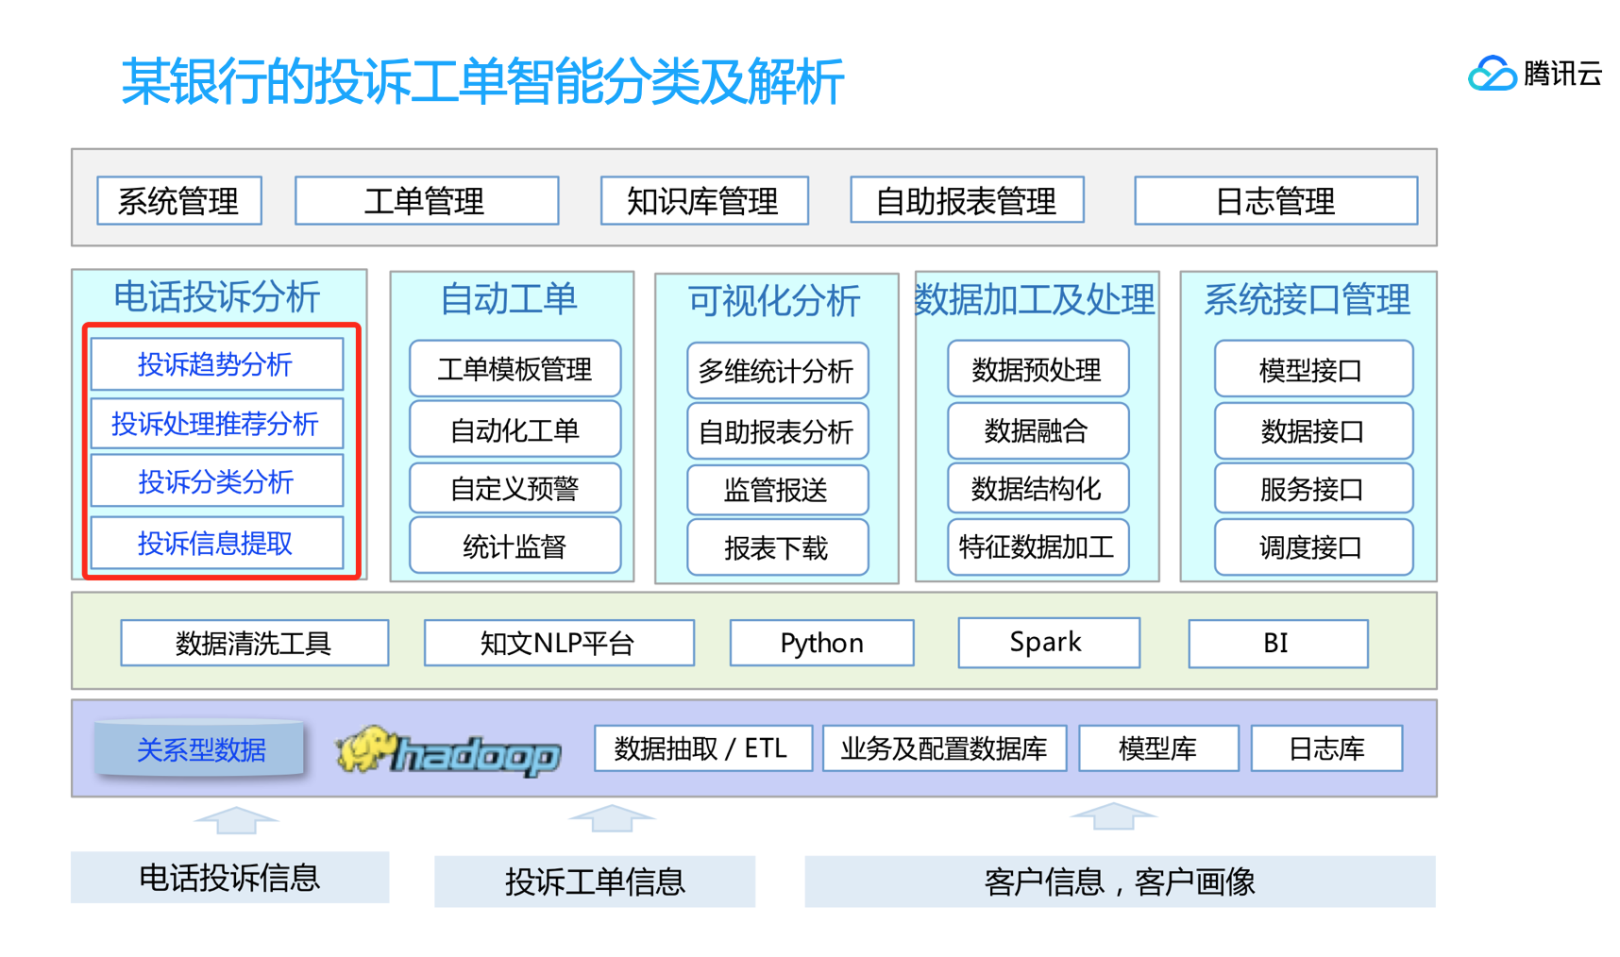Click the 电话投诉分析 heading
Viewport: 1620px width, 957px height.
(217, 297)
